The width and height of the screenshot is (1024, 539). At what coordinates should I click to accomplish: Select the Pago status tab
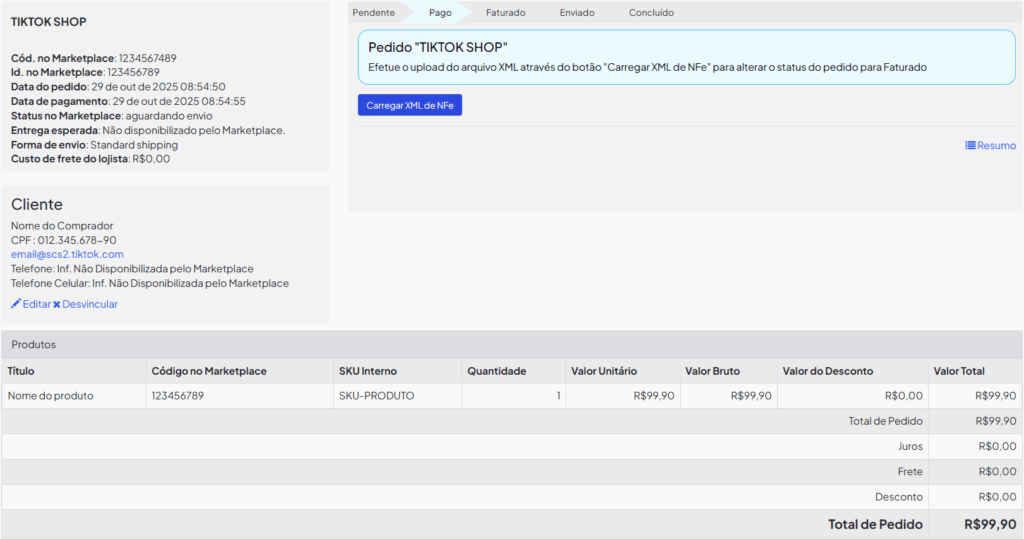440,13
